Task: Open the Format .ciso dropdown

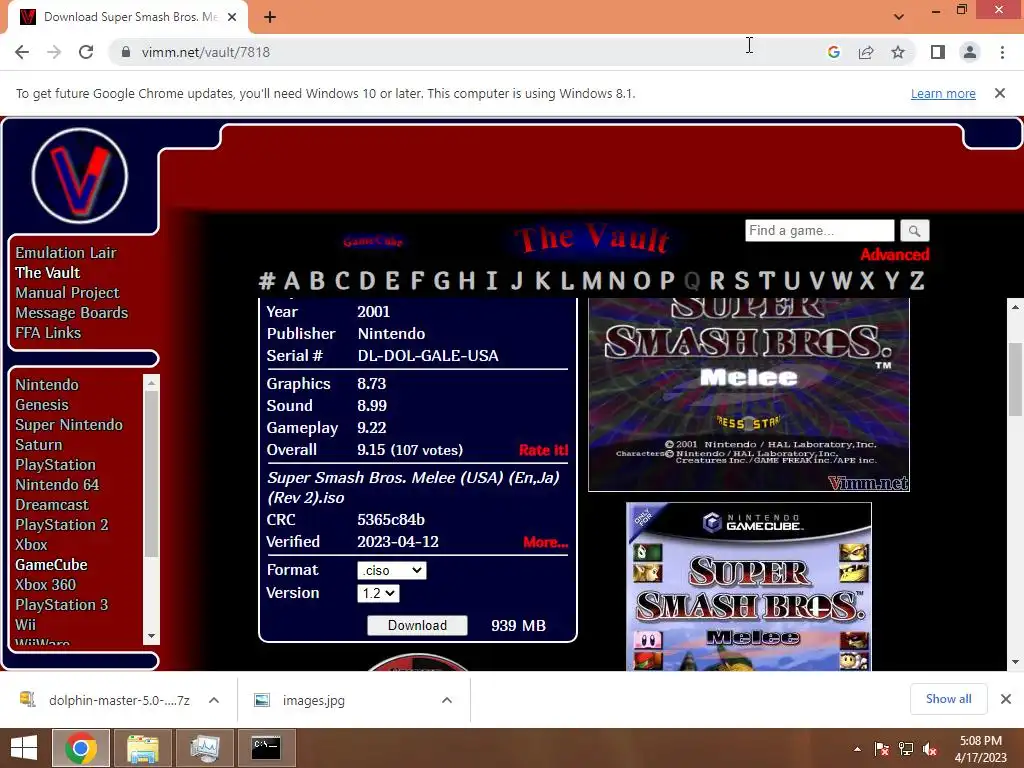Action: 392,570
